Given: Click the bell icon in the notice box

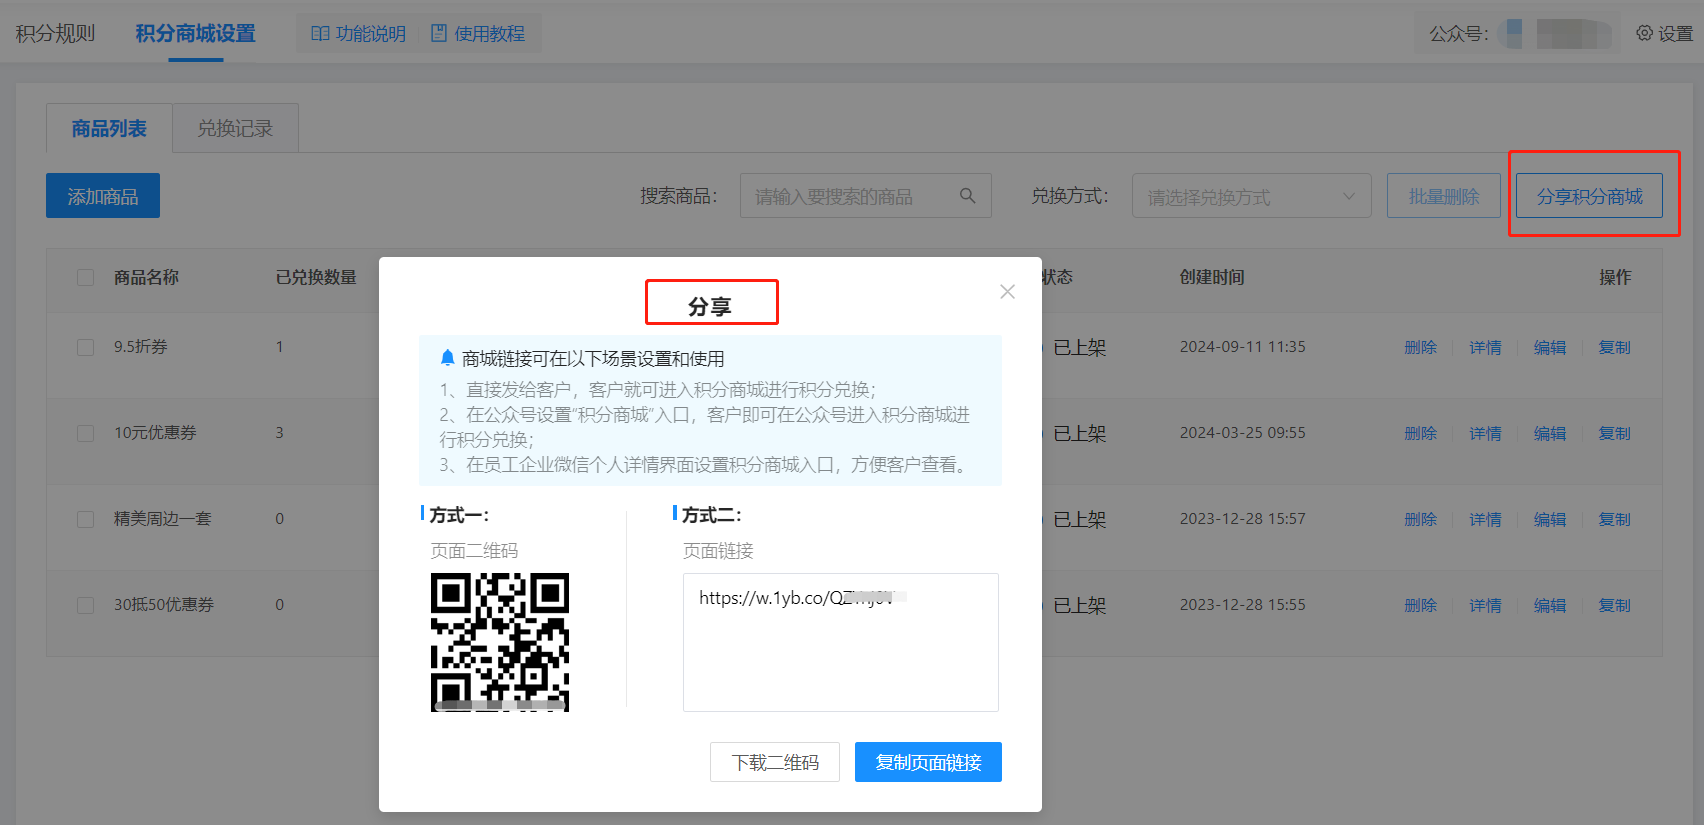Looking at the screenshot, I should tap(447, 358).
